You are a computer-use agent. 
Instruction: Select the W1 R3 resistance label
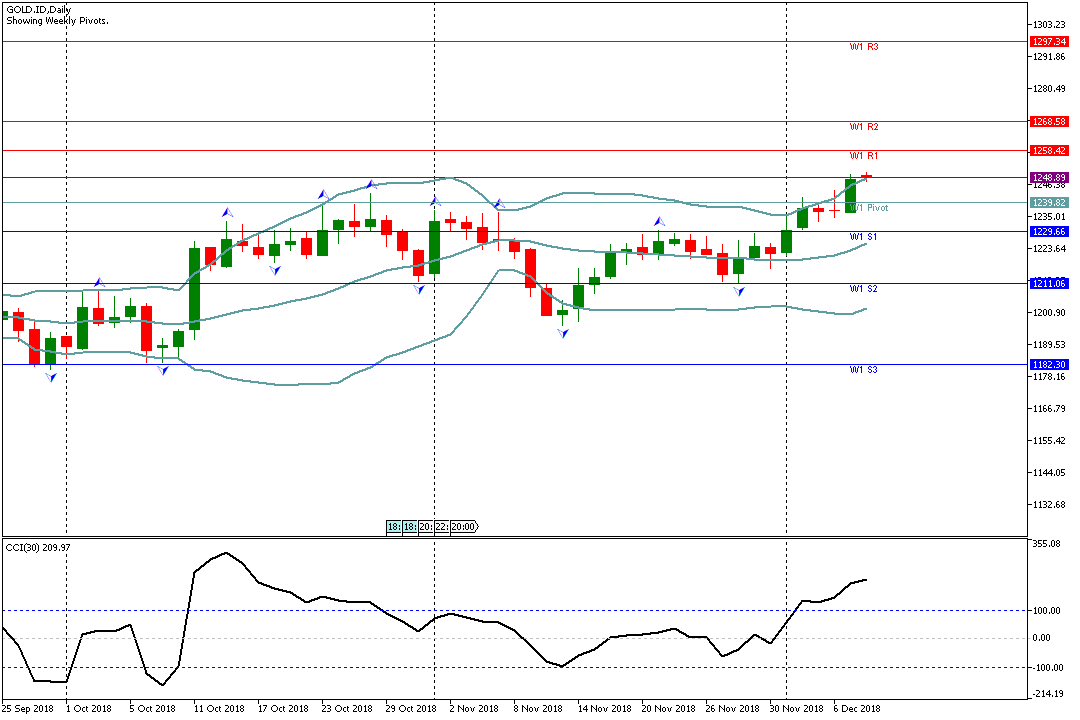click(864, 47)
